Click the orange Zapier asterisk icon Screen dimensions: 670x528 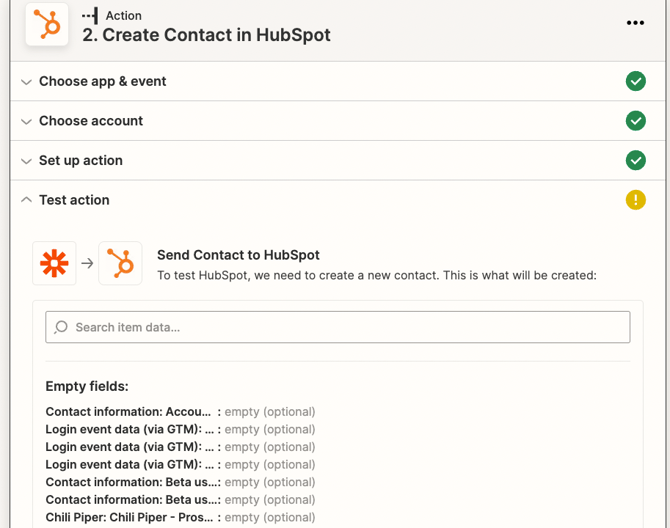pos(54,264)
